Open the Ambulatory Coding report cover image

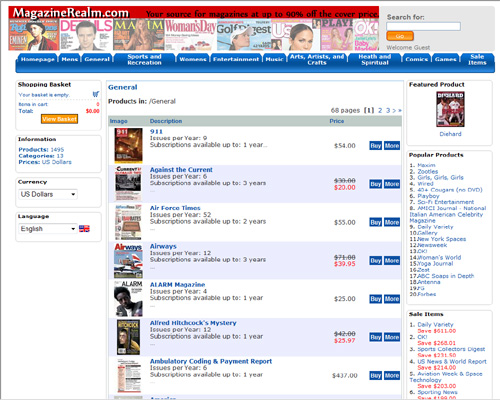128,376
